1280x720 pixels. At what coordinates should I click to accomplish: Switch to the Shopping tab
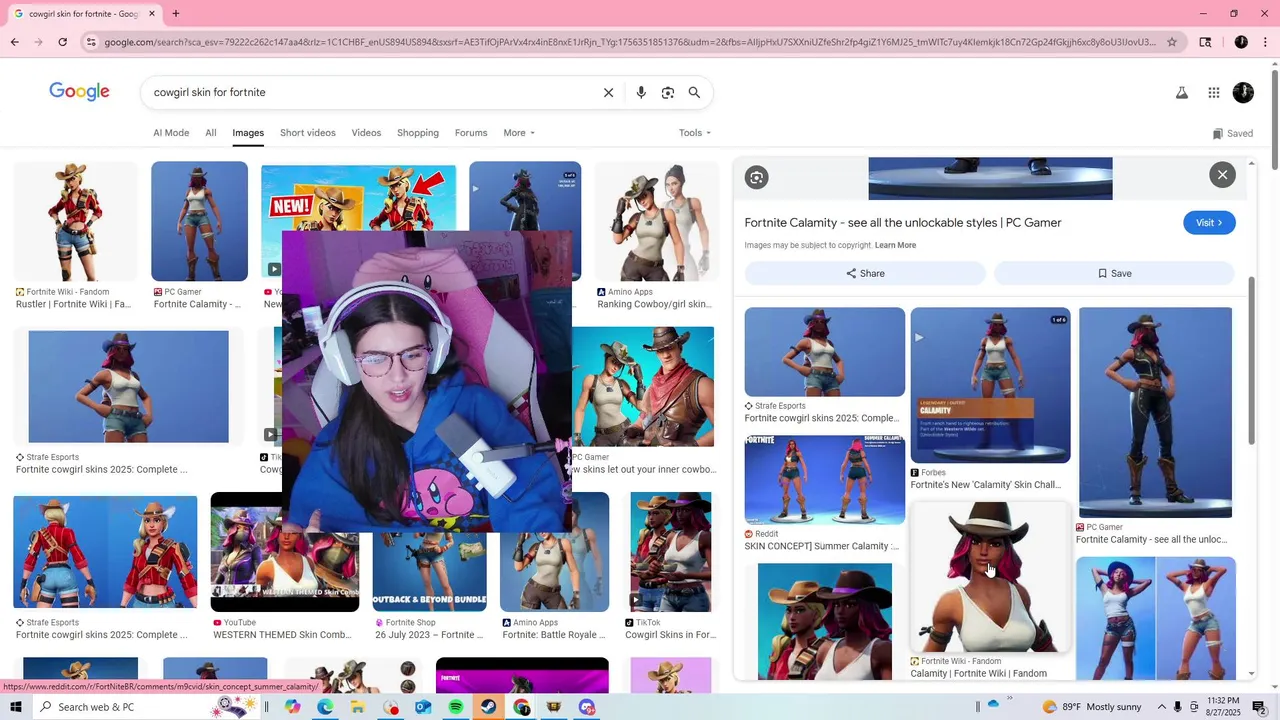tap(418, 133)
